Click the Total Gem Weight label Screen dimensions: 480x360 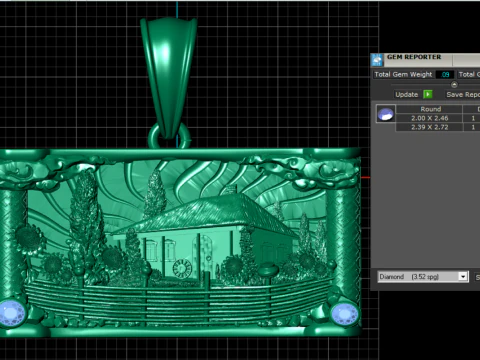tap(403, 74)
